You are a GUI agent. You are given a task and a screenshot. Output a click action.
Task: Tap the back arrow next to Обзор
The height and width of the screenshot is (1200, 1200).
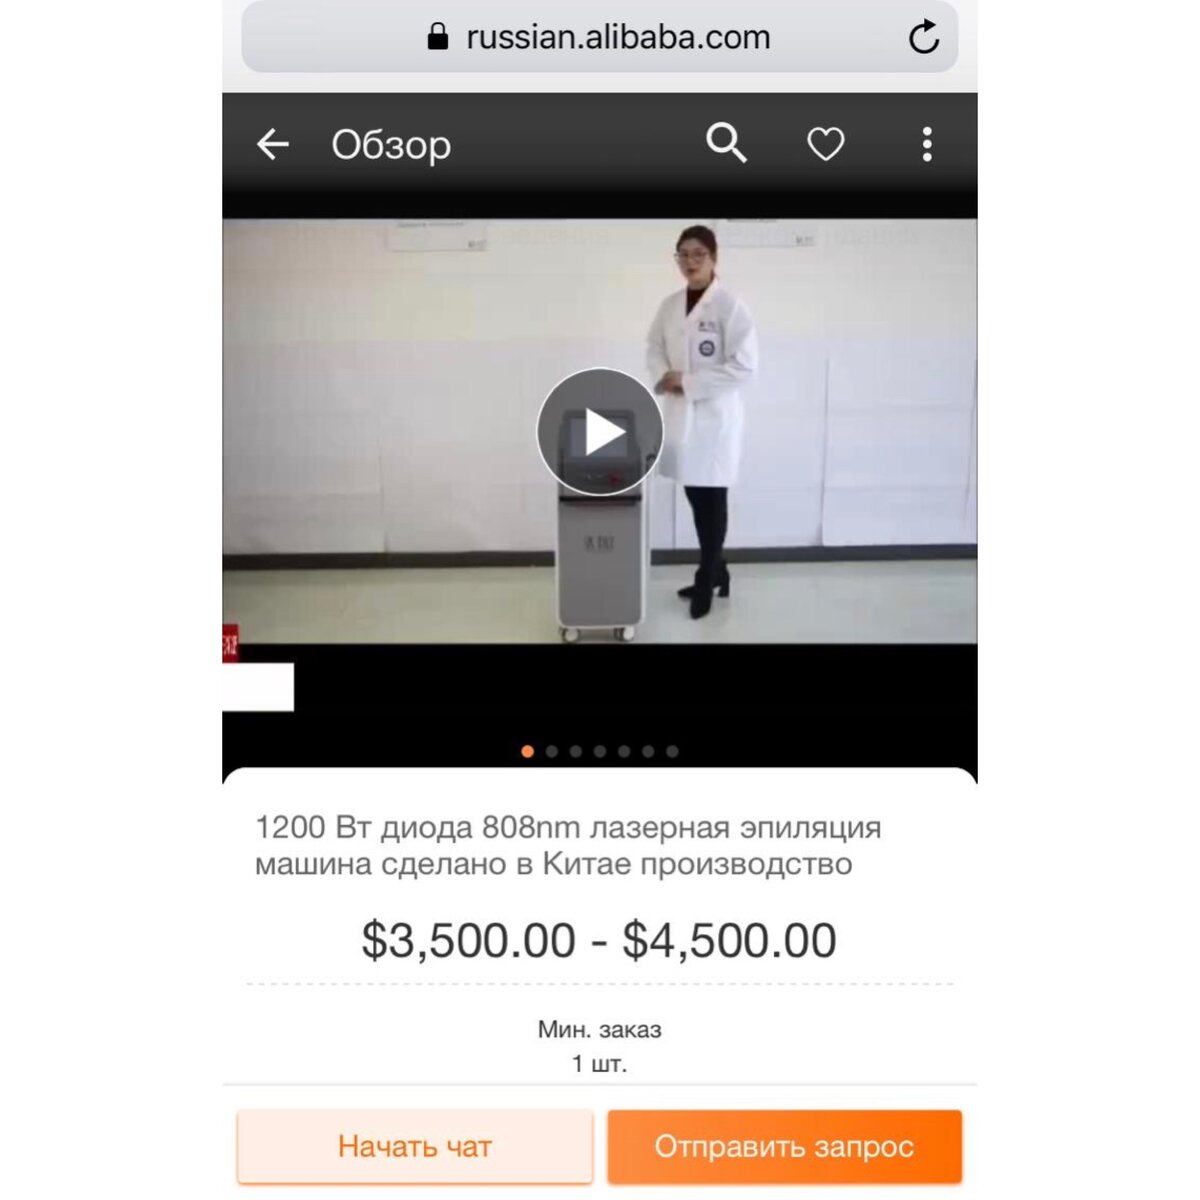tap(273, 145)
